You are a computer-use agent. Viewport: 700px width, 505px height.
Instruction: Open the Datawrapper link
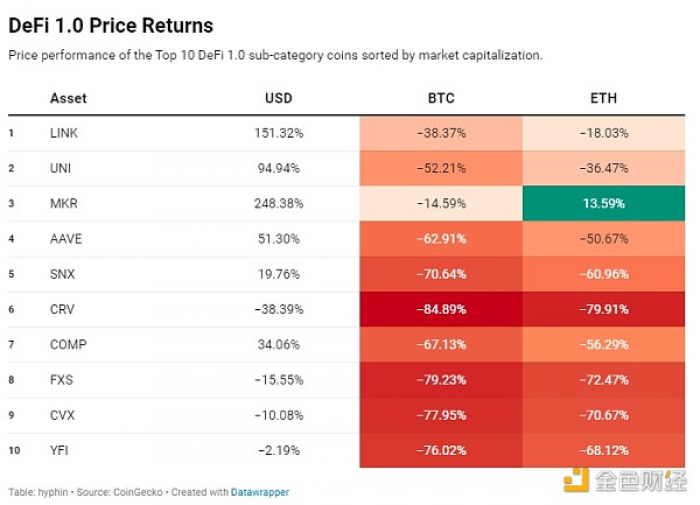pos(260,492)
